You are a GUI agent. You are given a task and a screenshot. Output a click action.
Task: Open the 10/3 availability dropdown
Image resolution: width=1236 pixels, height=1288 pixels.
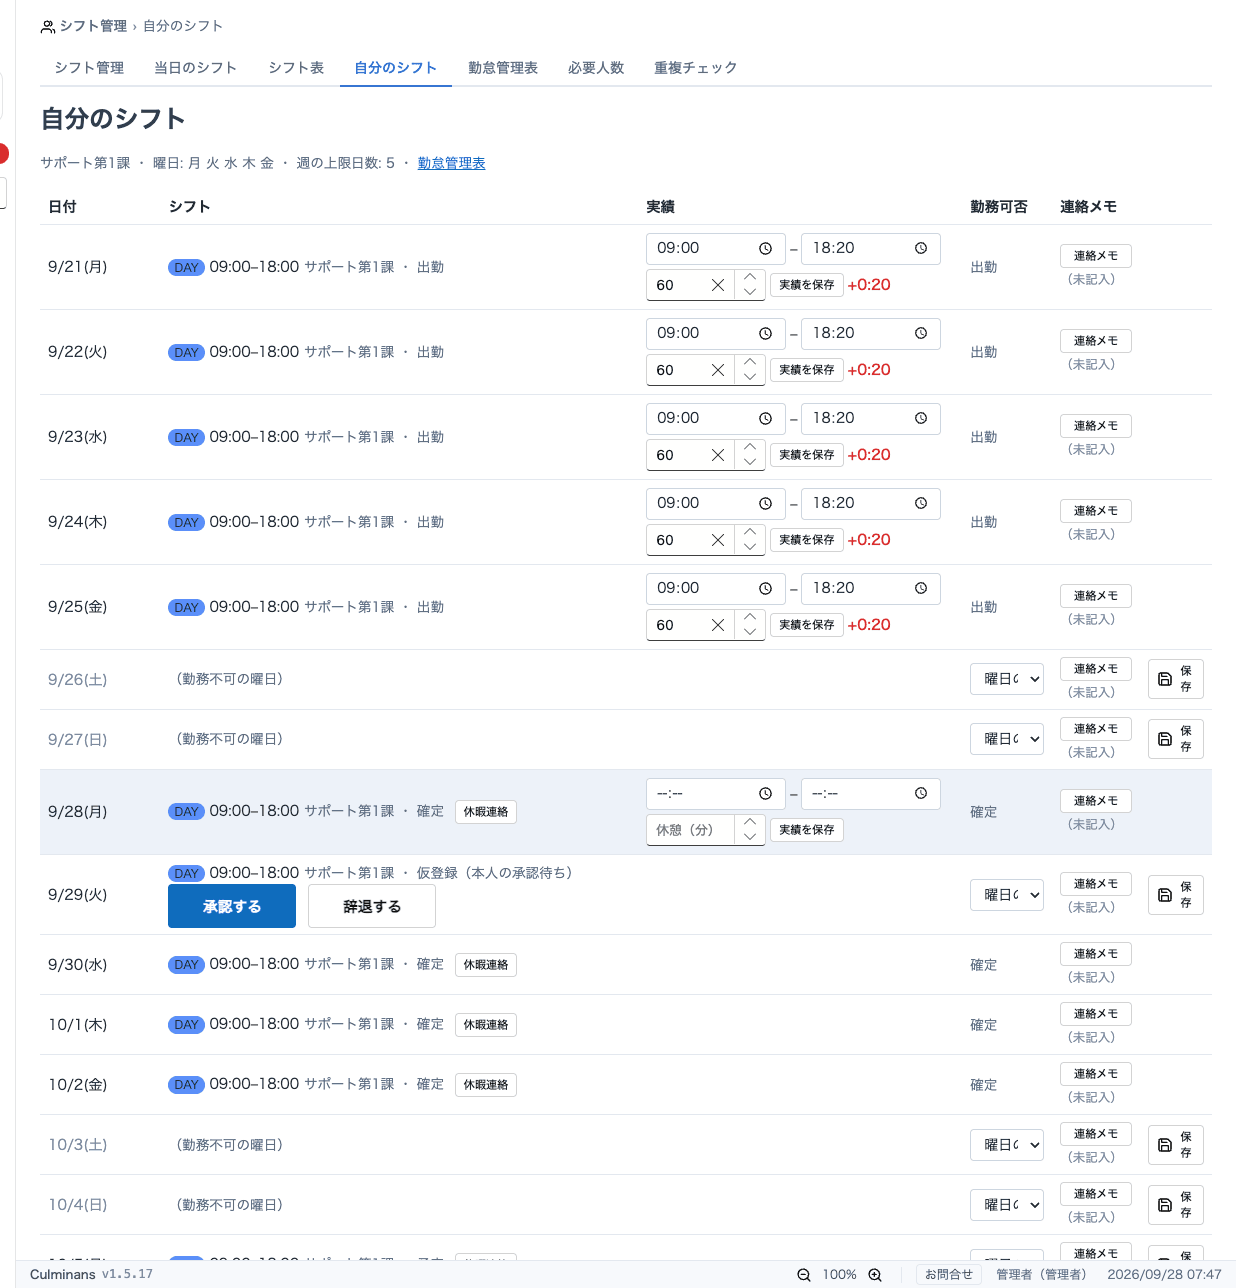pos(1007,1145)
